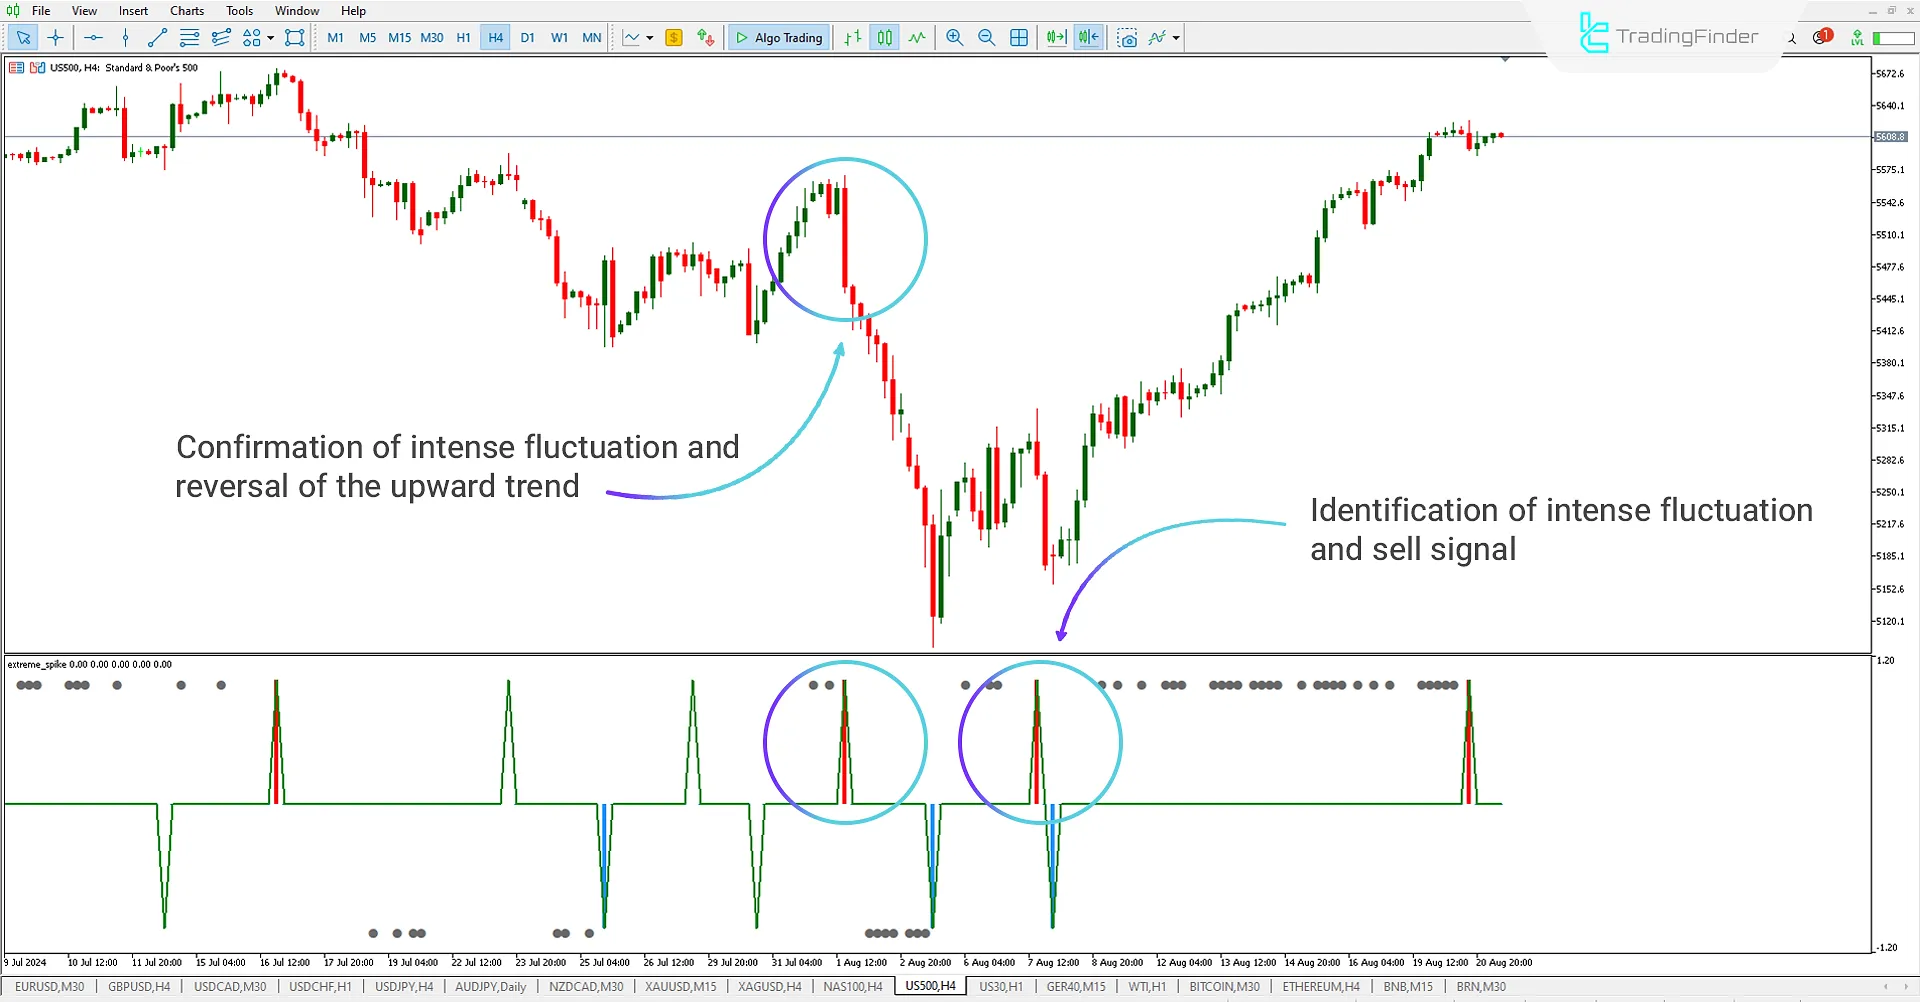Toggle Algo Trading on
The height and width of the screenshot is (1002, 1920).
(x=778, y=37)
